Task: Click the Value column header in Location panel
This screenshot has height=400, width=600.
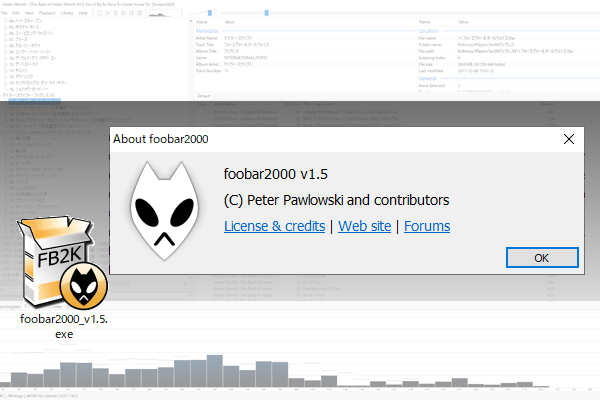Action: point(463,22)
